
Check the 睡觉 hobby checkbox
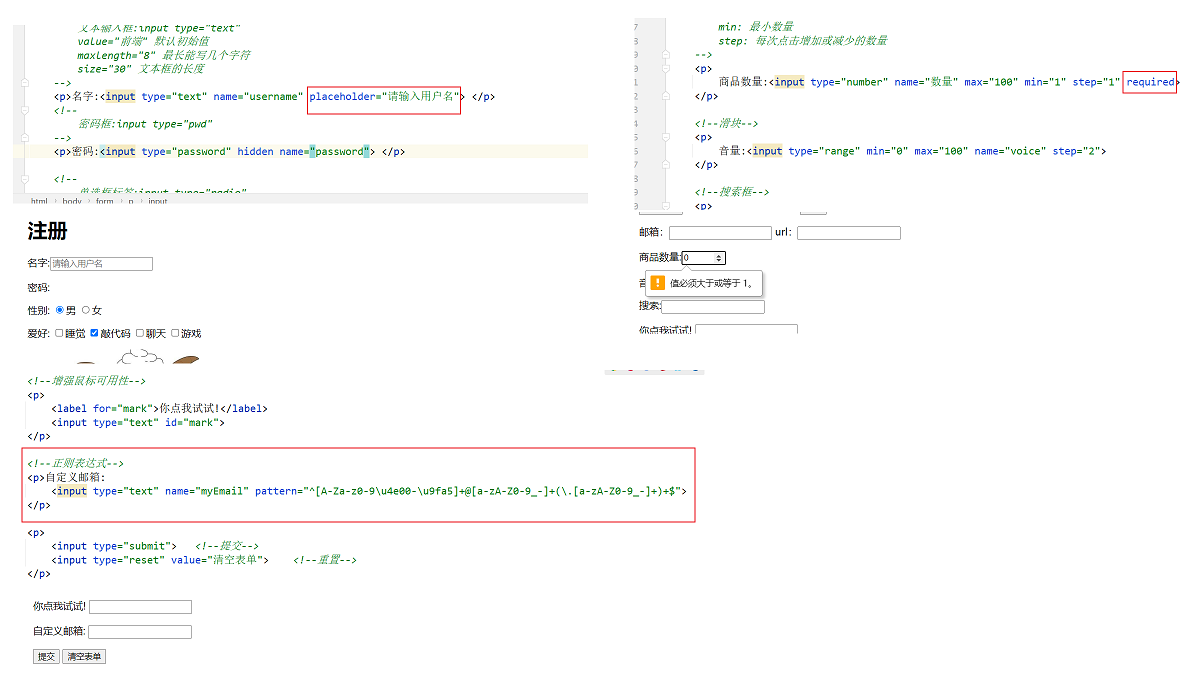click(x=60, y=333)
